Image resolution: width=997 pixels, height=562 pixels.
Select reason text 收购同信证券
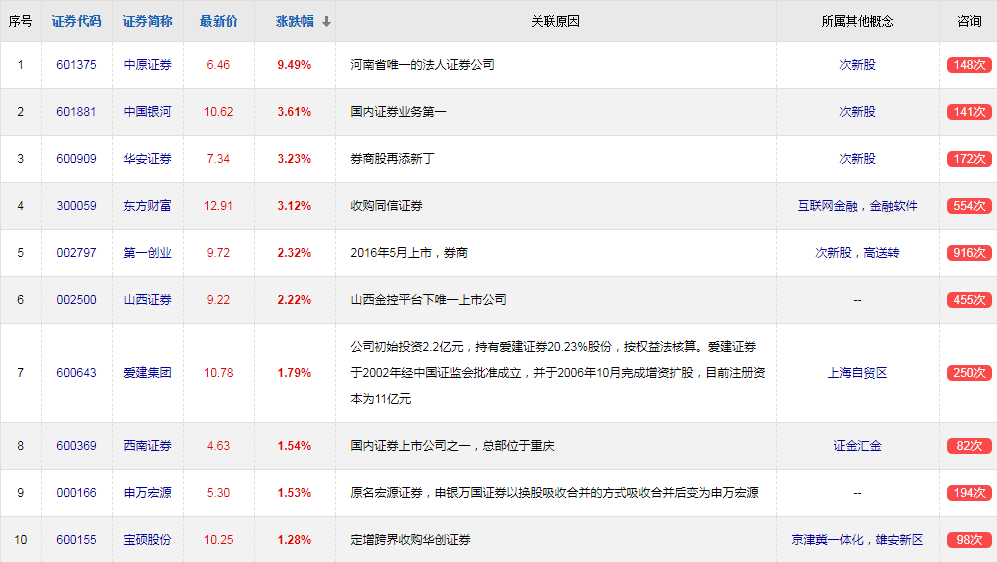[386, 206]
